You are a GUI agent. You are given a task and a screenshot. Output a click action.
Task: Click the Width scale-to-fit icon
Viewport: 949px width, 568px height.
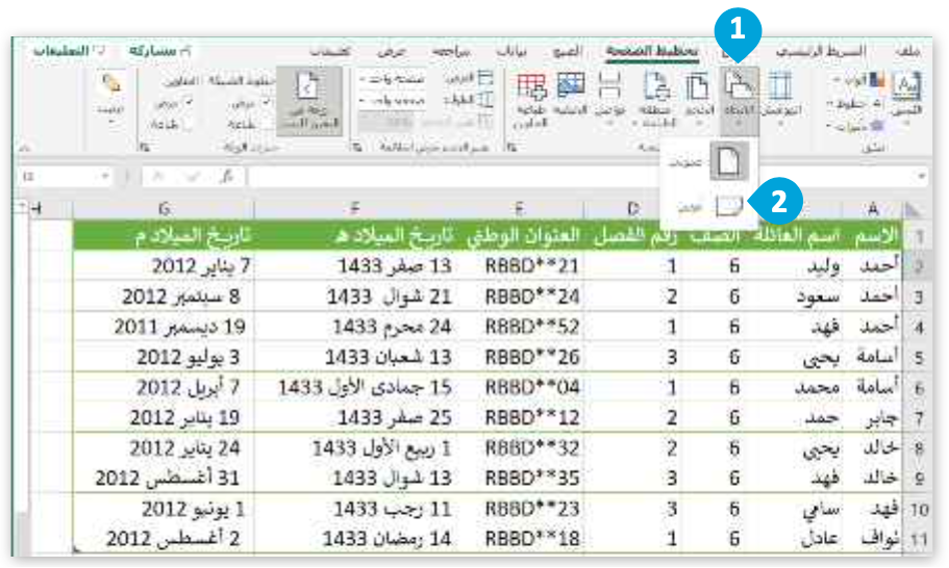point(484,79)
